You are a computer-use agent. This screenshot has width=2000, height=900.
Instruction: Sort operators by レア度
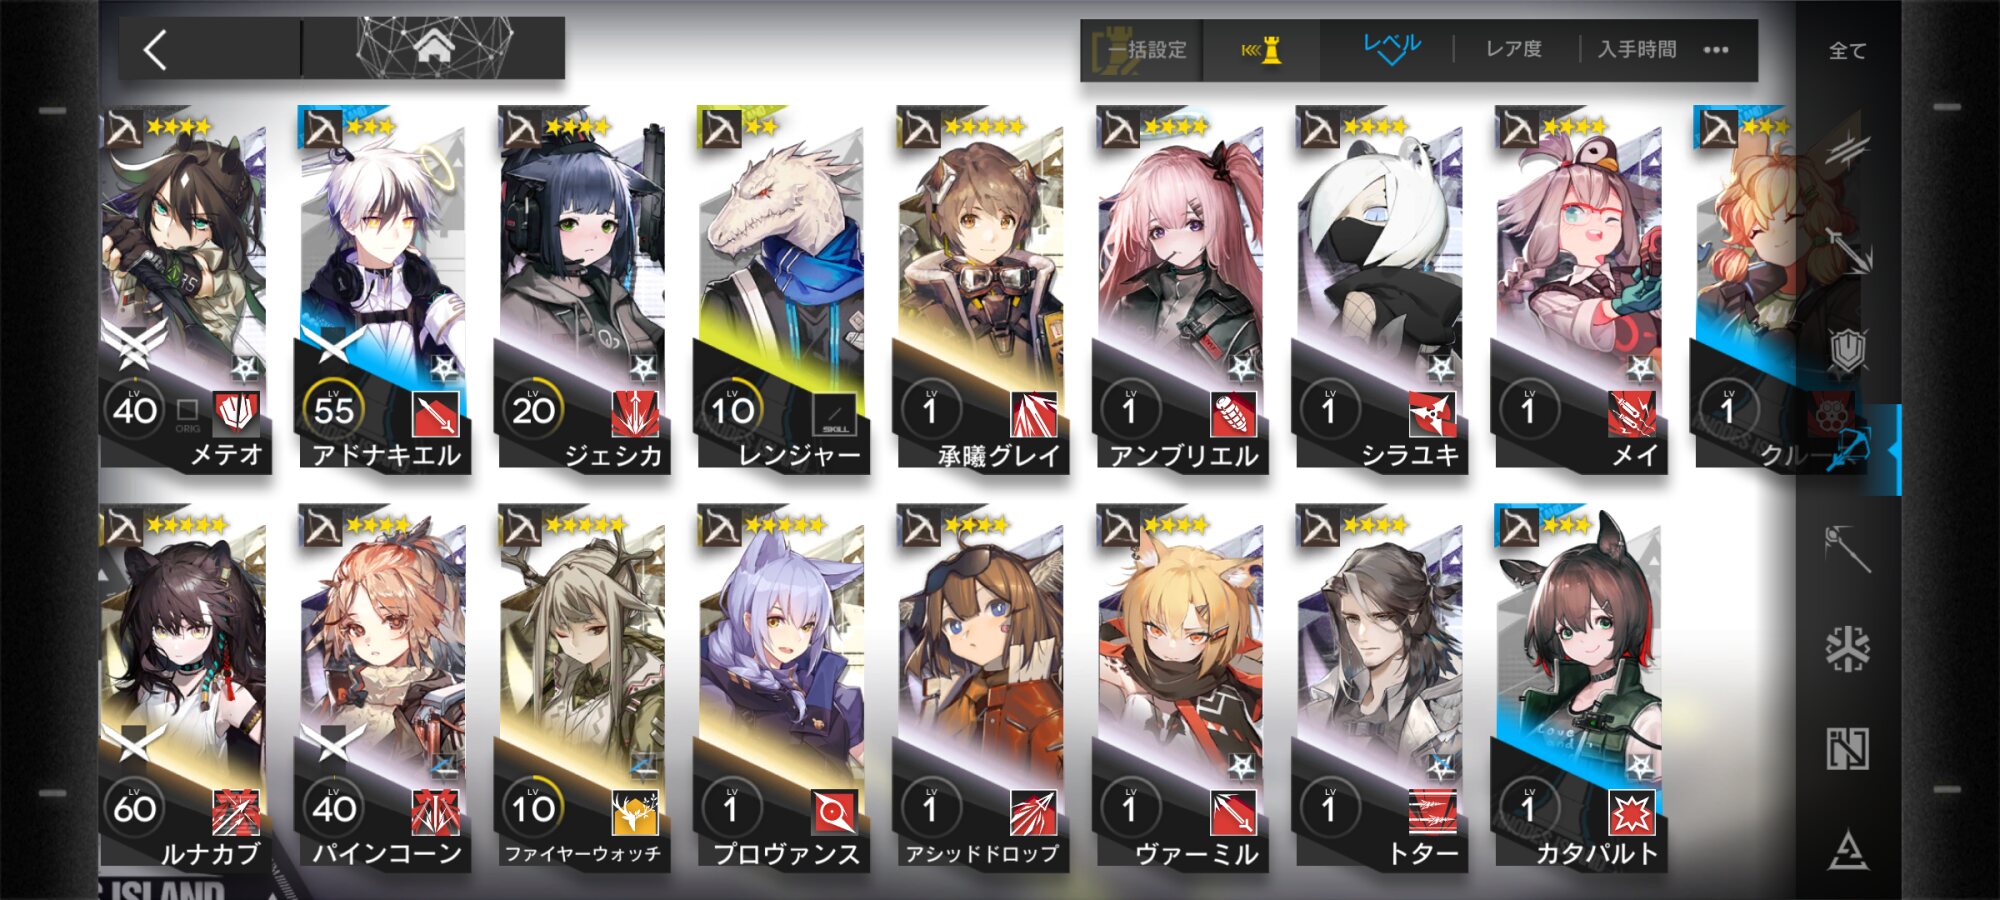pyautogui.click(x=1513, y=49)
